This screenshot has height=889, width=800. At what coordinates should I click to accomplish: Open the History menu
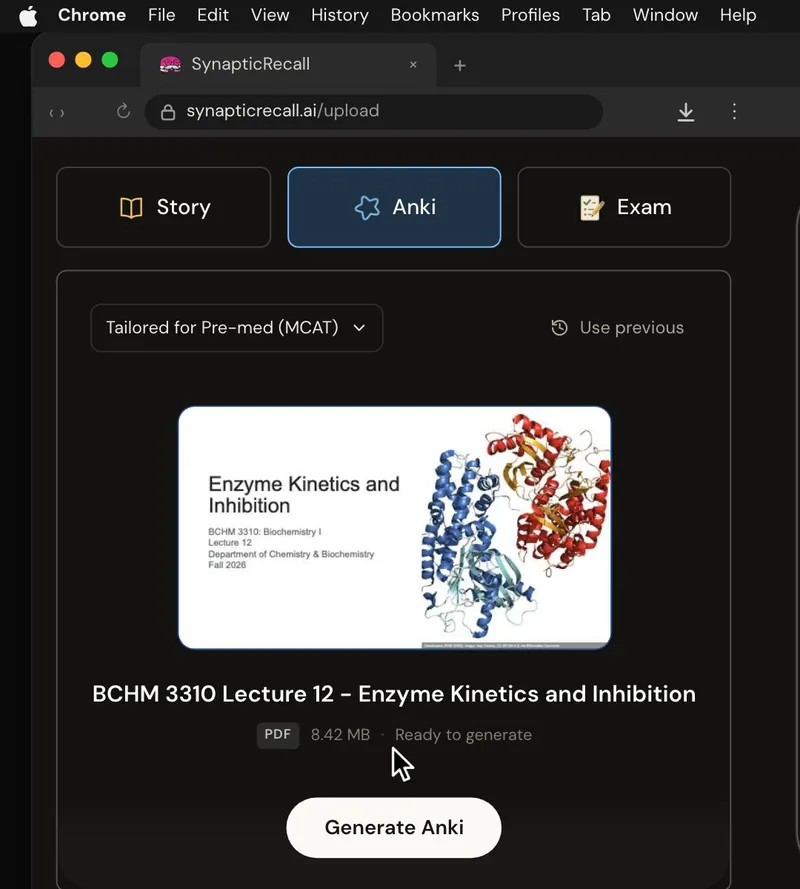[x=340, y=15]
